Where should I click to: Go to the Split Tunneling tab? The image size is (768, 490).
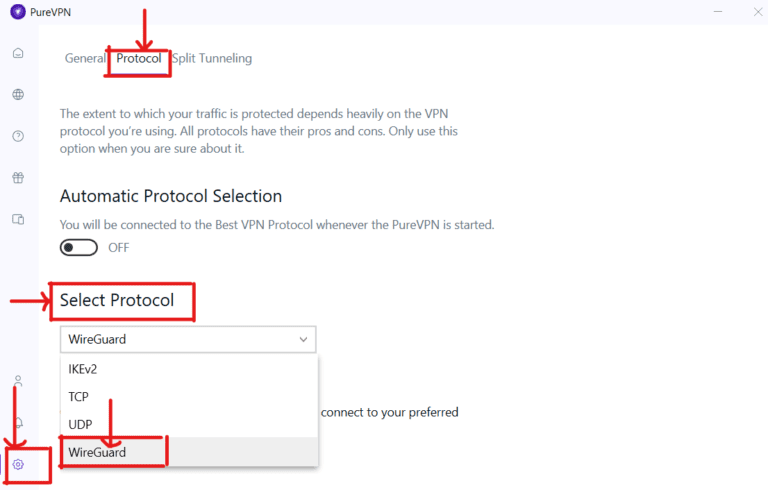tap(212, 58)
